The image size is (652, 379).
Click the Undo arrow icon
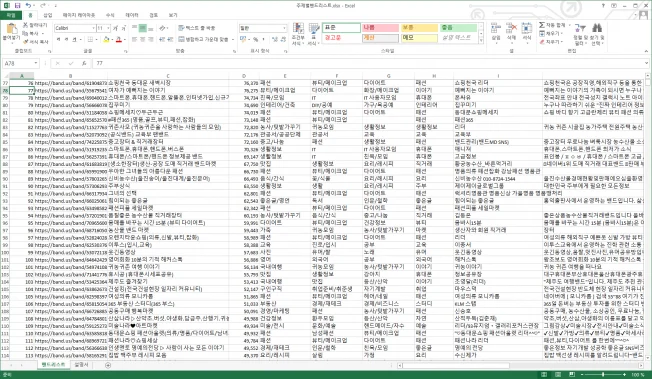coord(28,5)
